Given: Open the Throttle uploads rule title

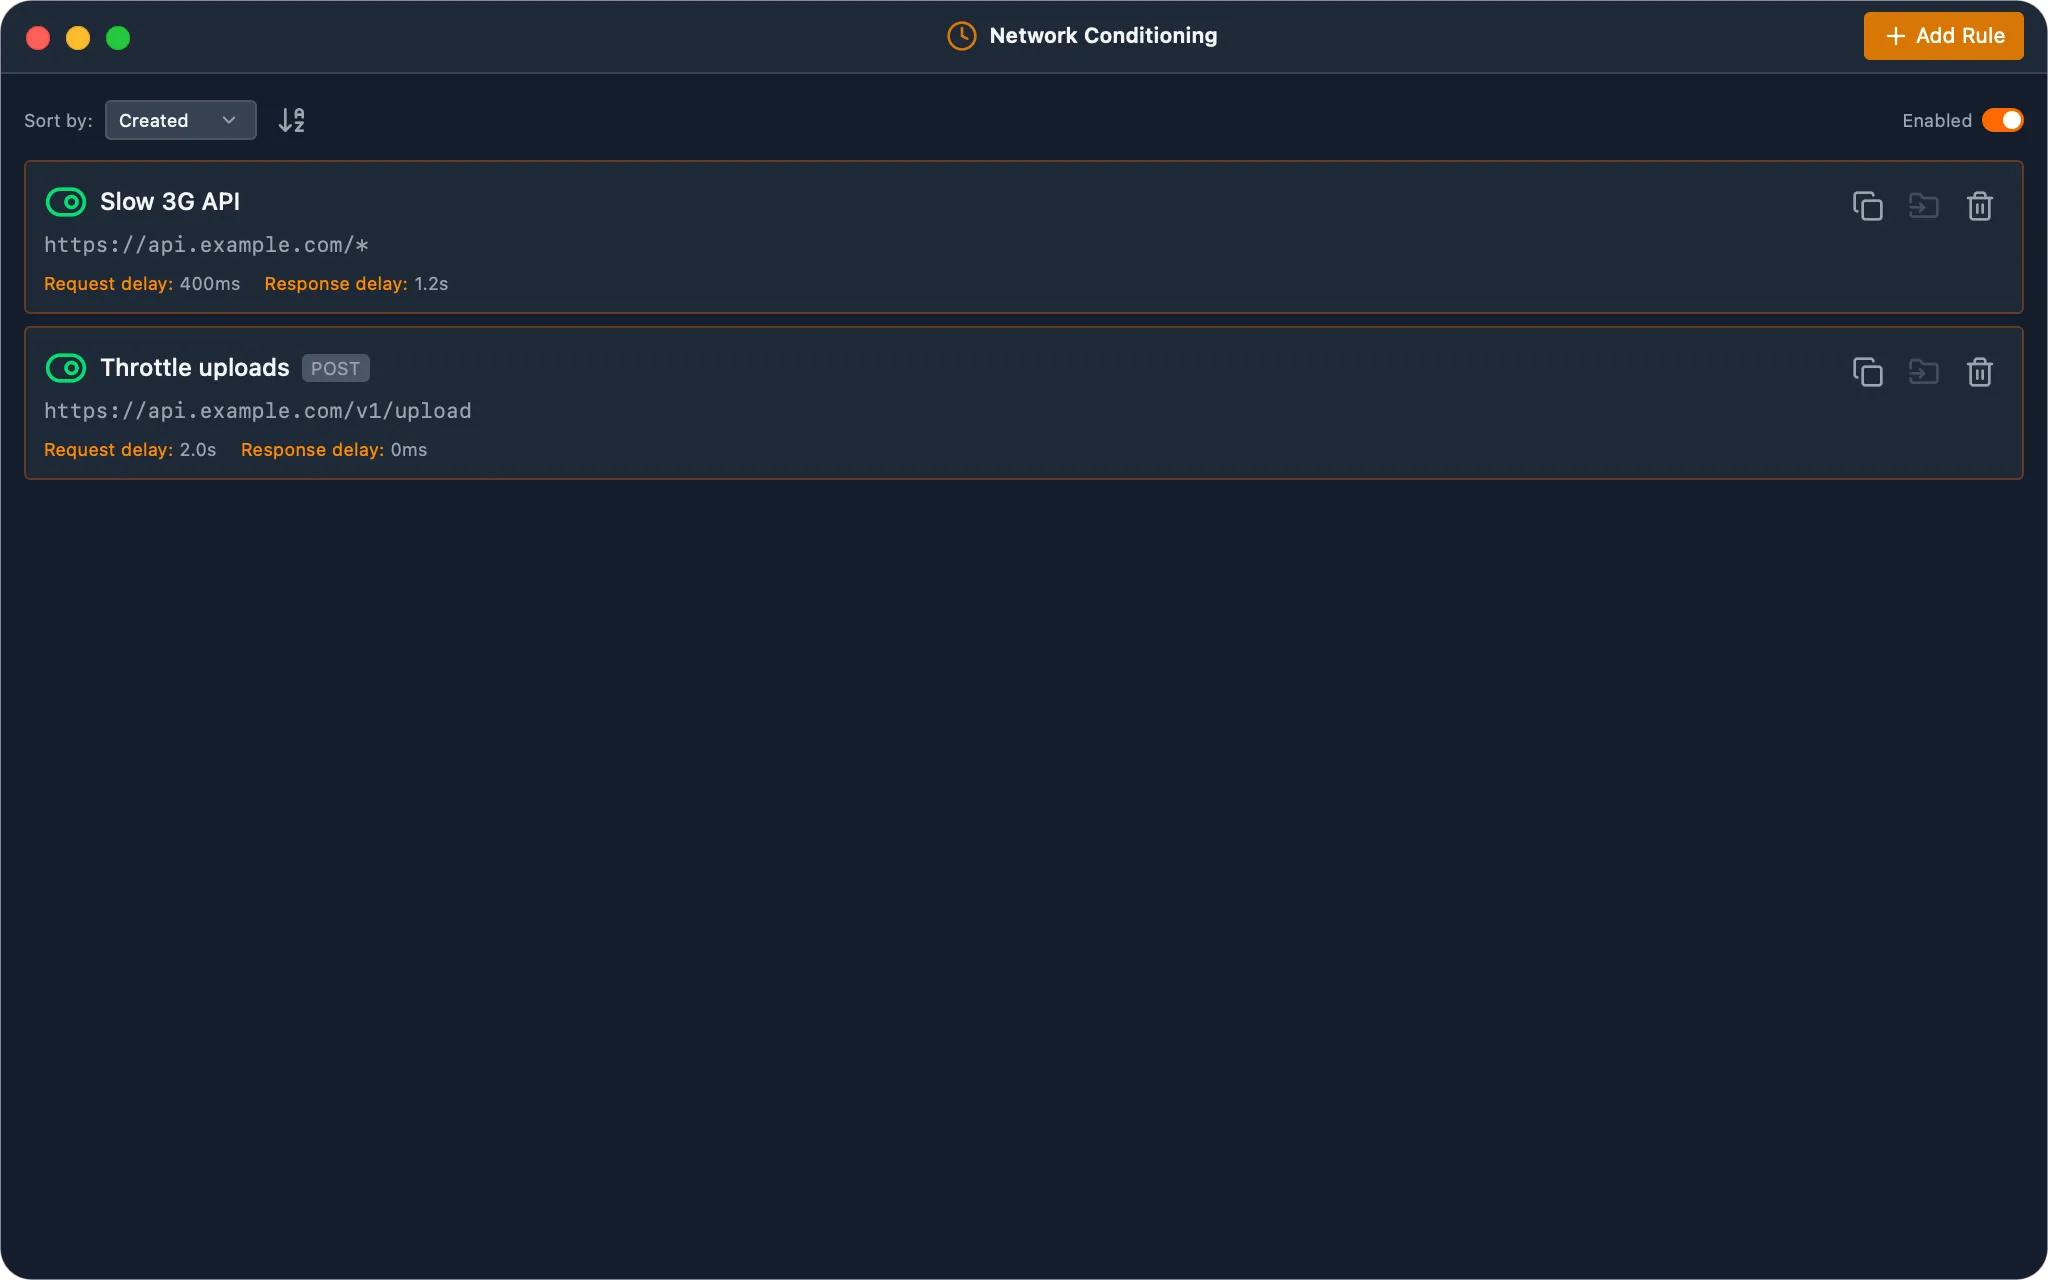Looking at the screenshot, I should [x=195, y=368].
